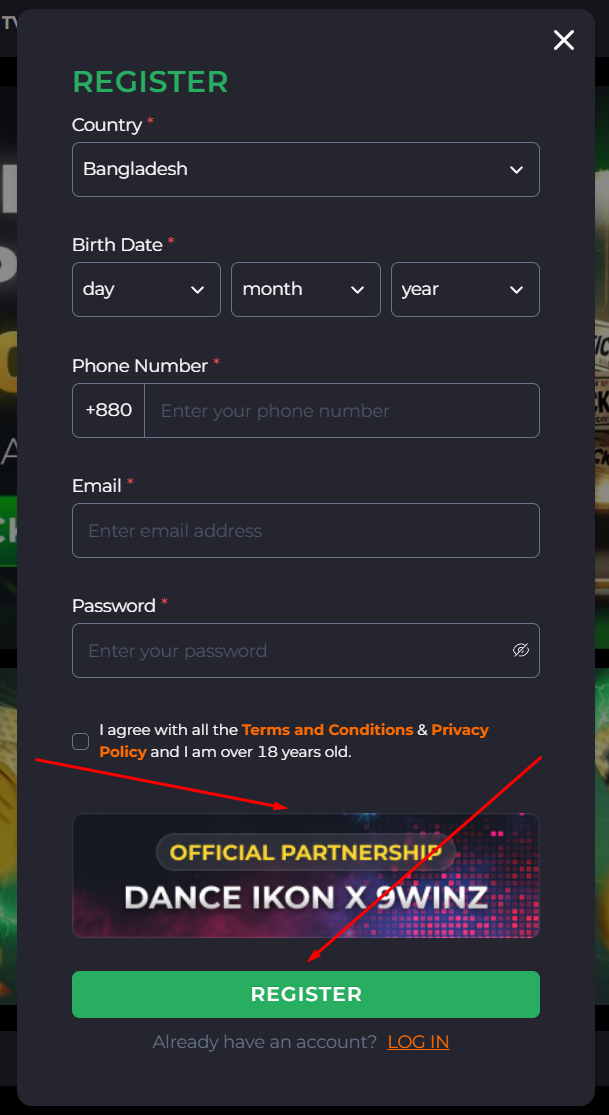
Task: Click the Country field label
Action: (x=107, y=125)
